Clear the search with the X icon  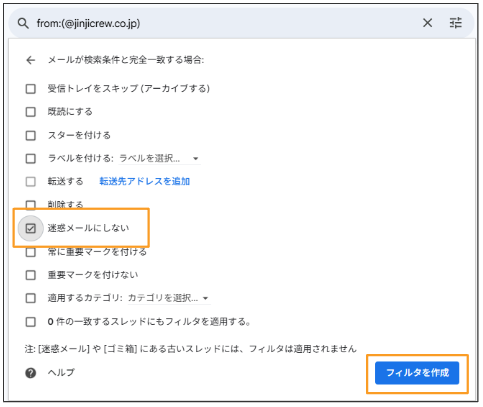pyautogui.click(x=427, y=23)
